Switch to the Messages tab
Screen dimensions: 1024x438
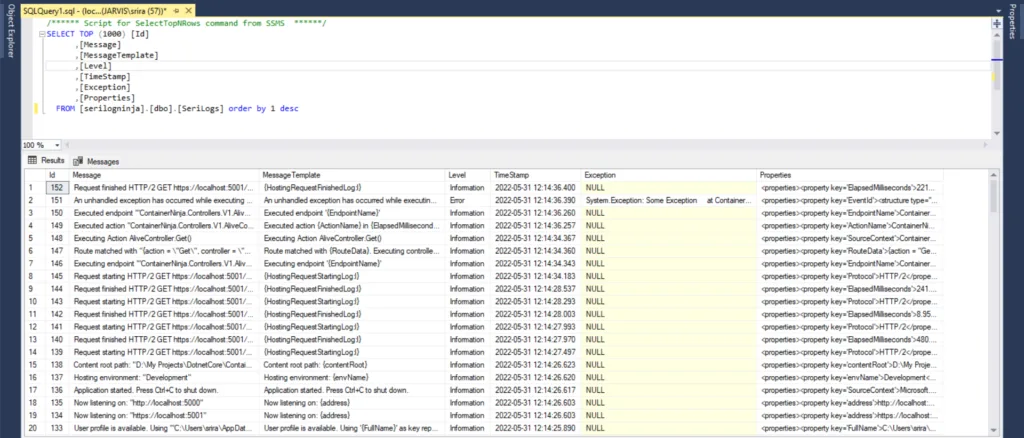click(96, 161)
